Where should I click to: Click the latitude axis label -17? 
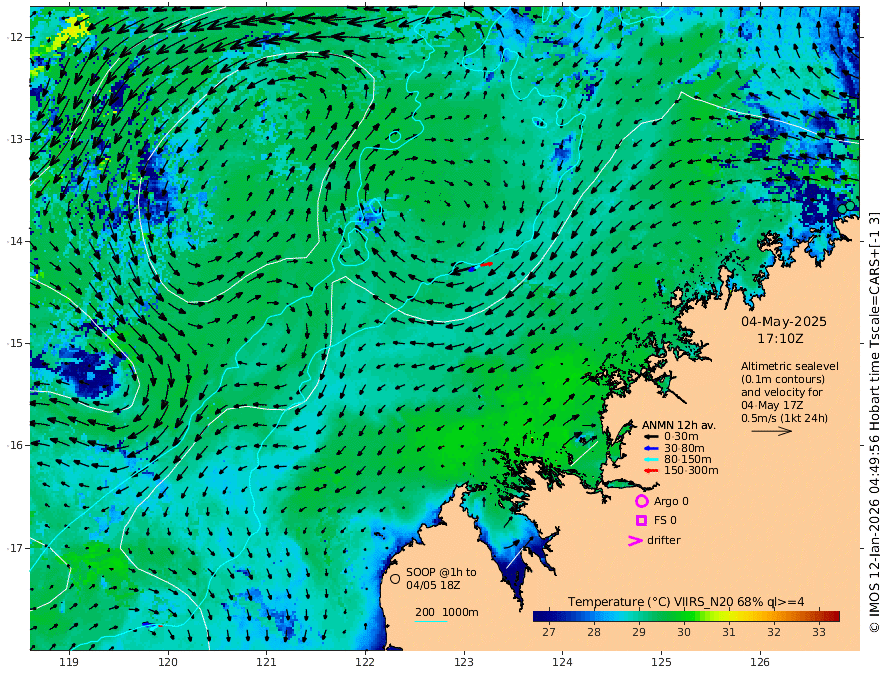[15, 548]
